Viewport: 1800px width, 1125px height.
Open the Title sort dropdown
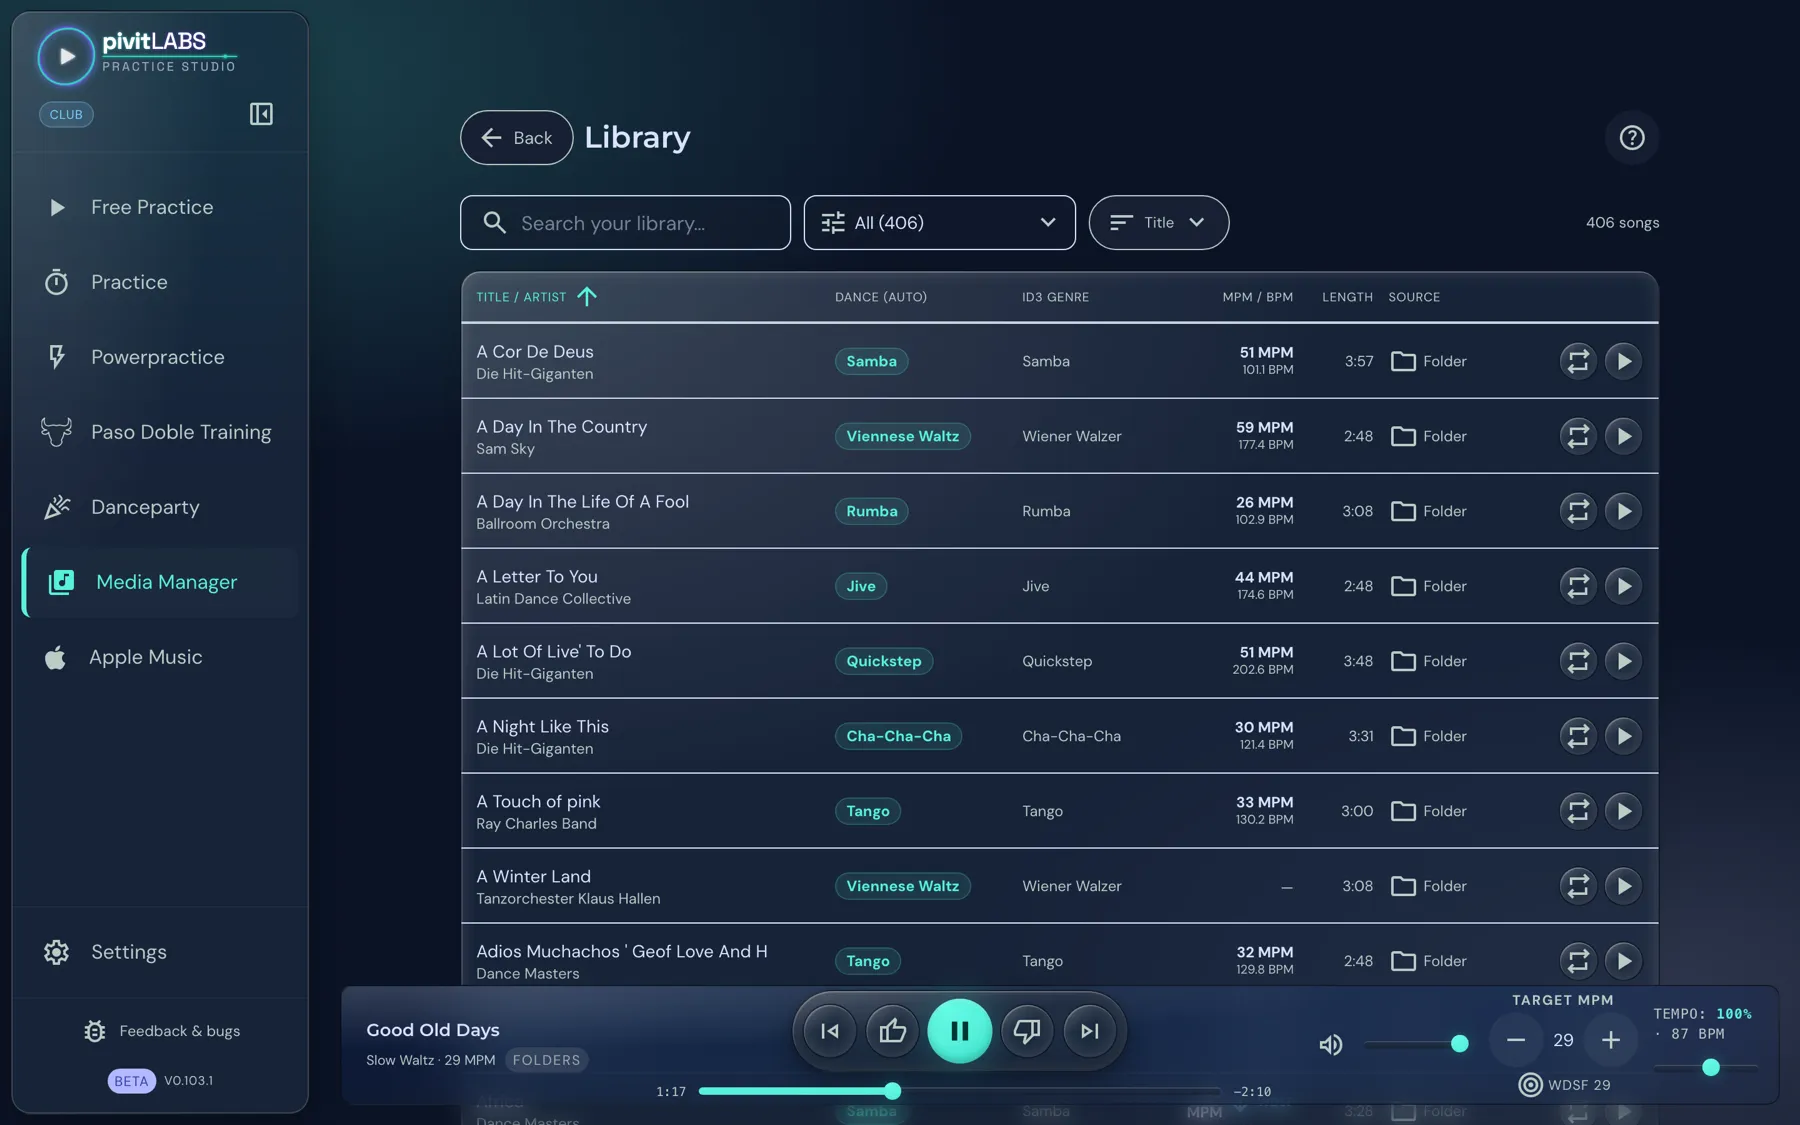(1158, 222)
